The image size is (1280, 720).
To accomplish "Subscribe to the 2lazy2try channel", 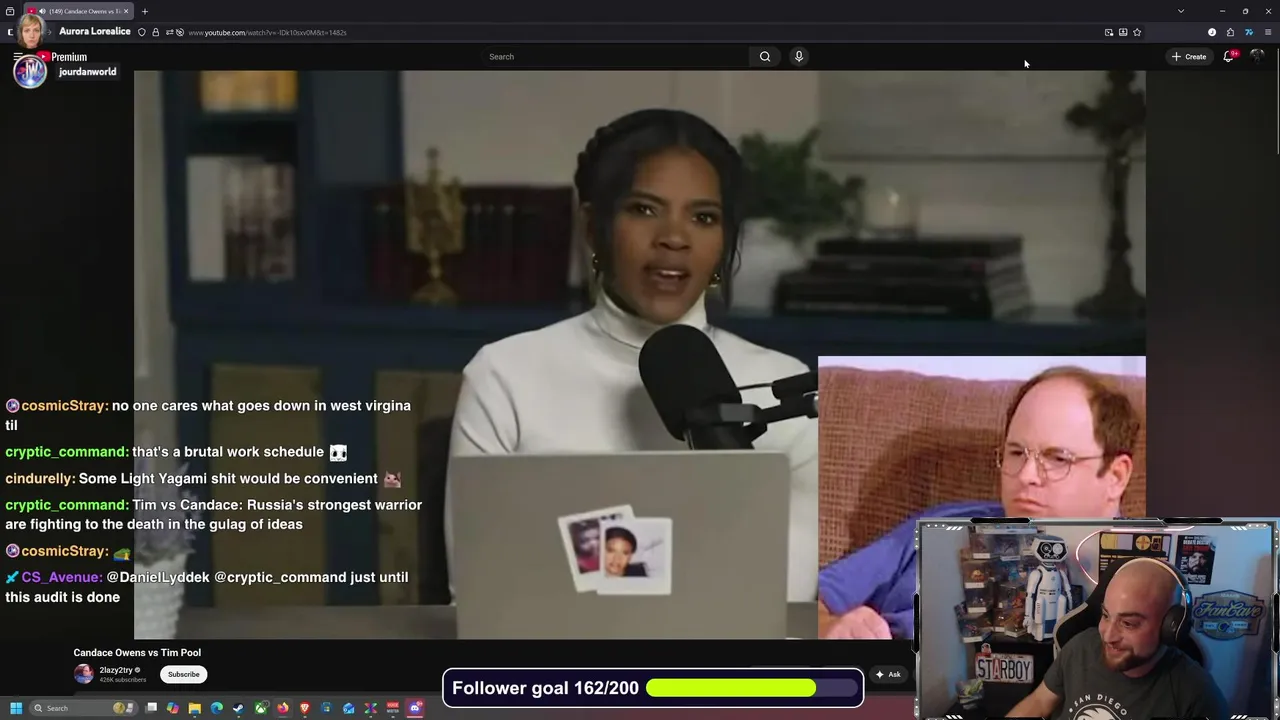I will tap(184, 674).
